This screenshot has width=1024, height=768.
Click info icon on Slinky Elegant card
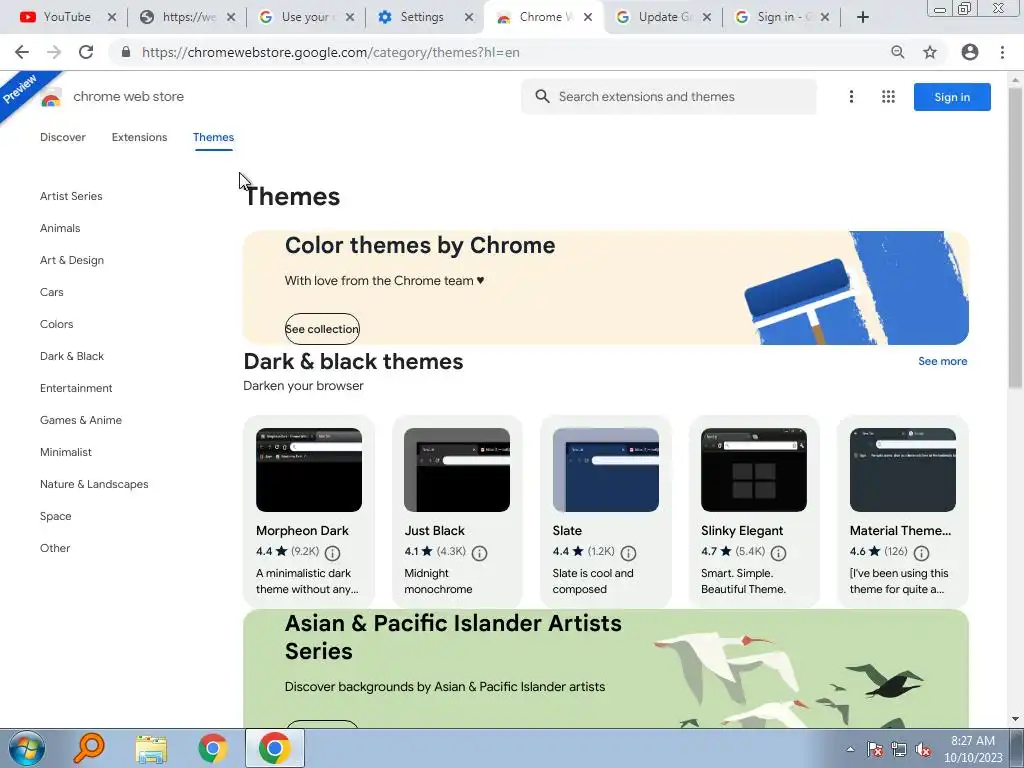(778, 553)
